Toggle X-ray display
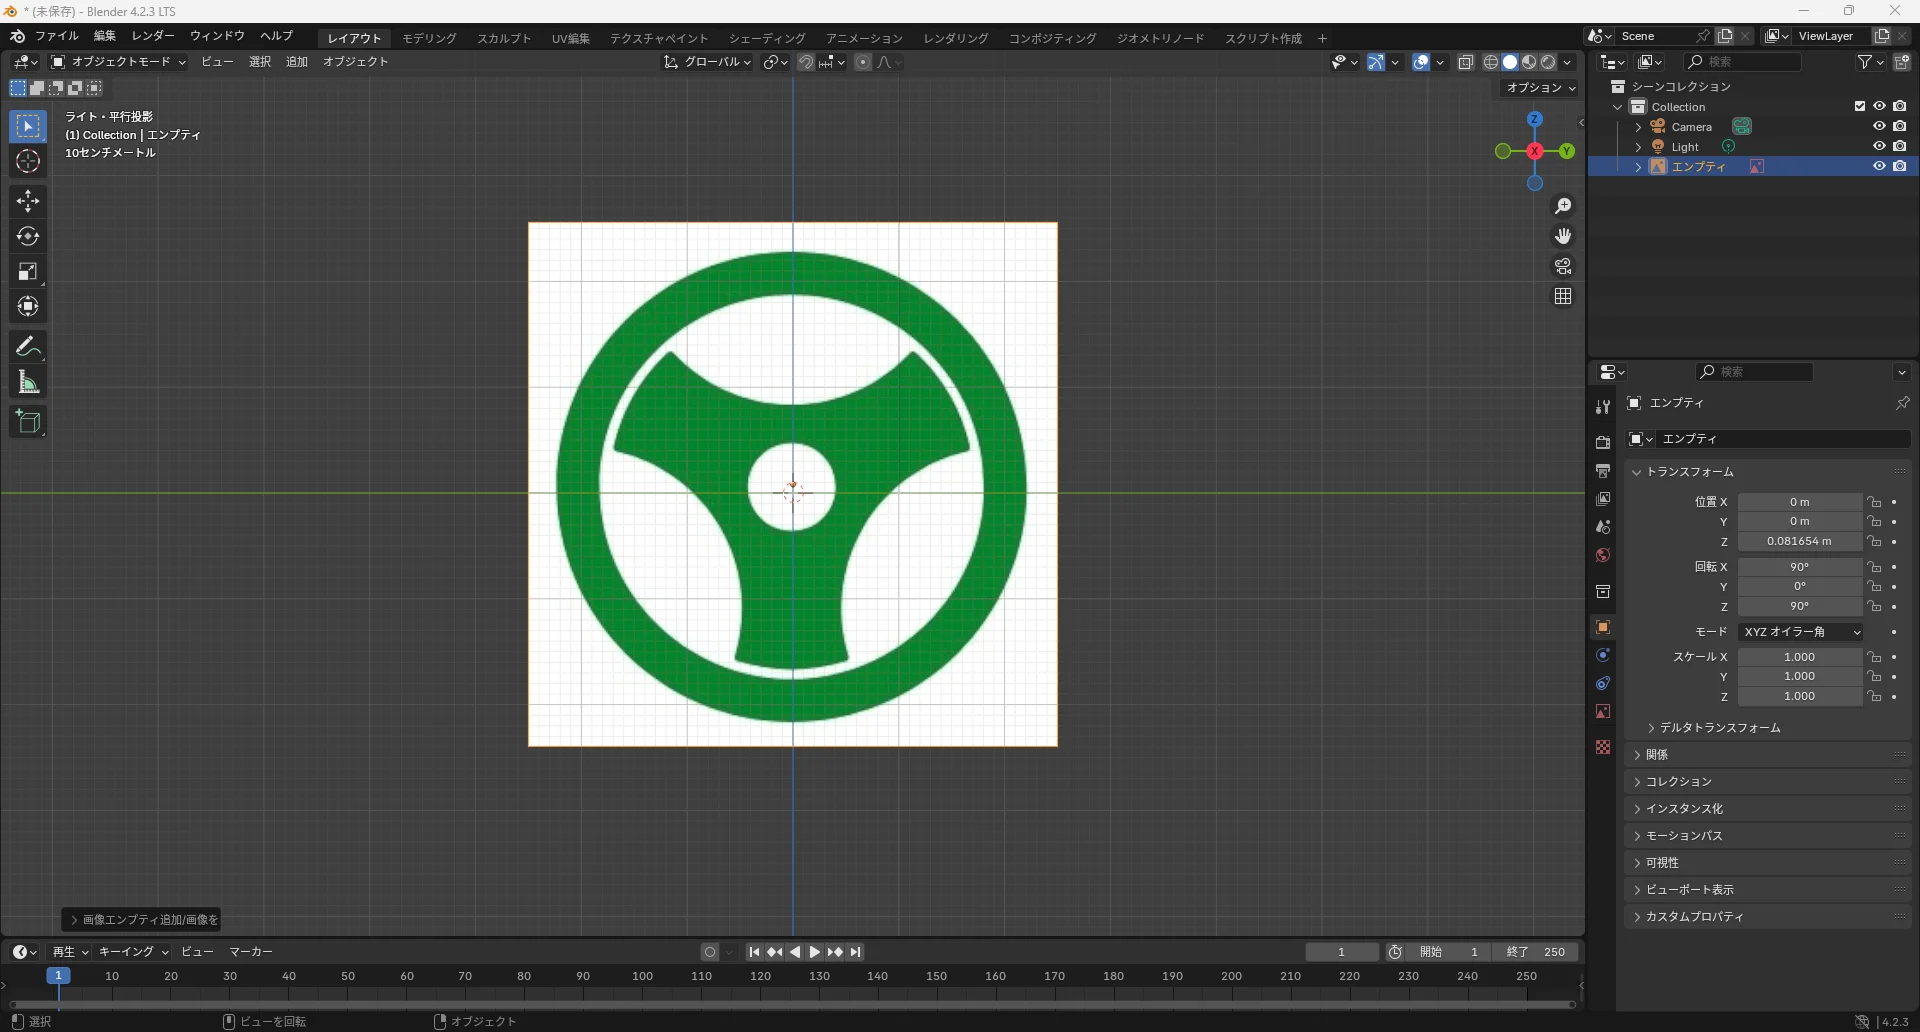Image resolution: width=1920 pixels, height=1032 pixels. pyautogui.click(x=1466, y=62)
